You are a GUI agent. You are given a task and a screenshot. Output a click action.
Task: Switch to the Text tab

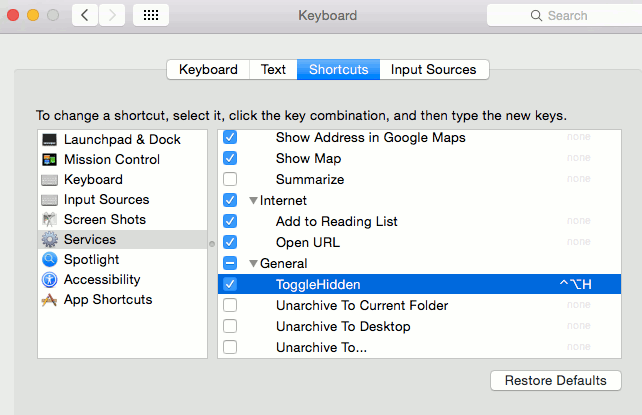point(273,70)
